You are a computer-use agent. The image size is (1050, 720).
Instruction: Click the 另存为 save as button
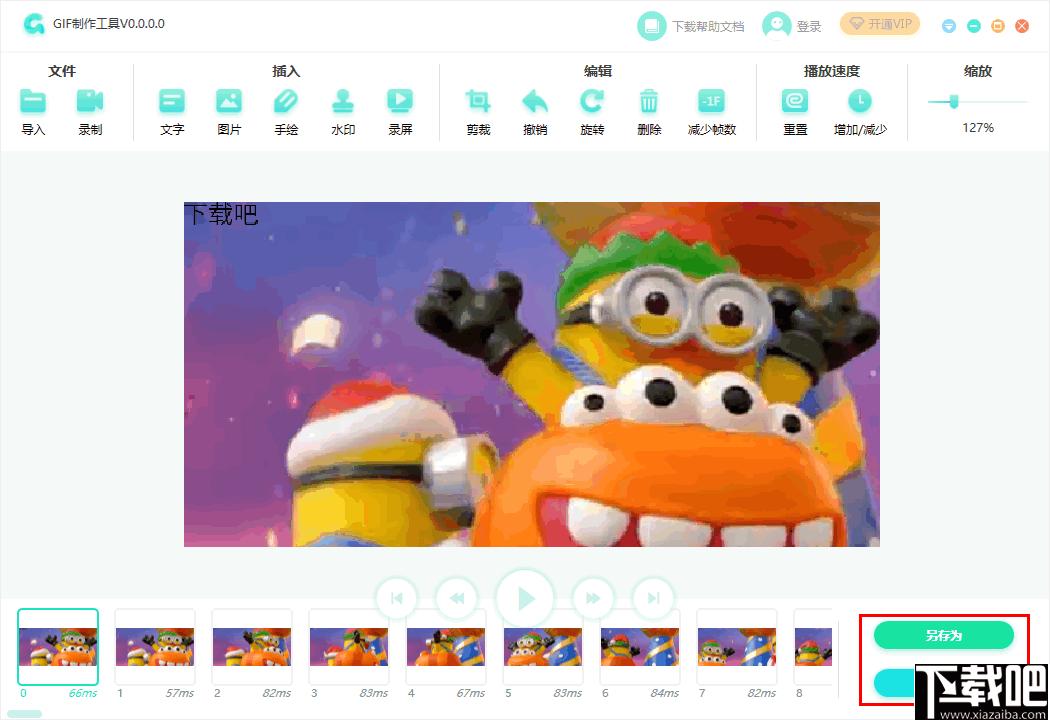944,635
